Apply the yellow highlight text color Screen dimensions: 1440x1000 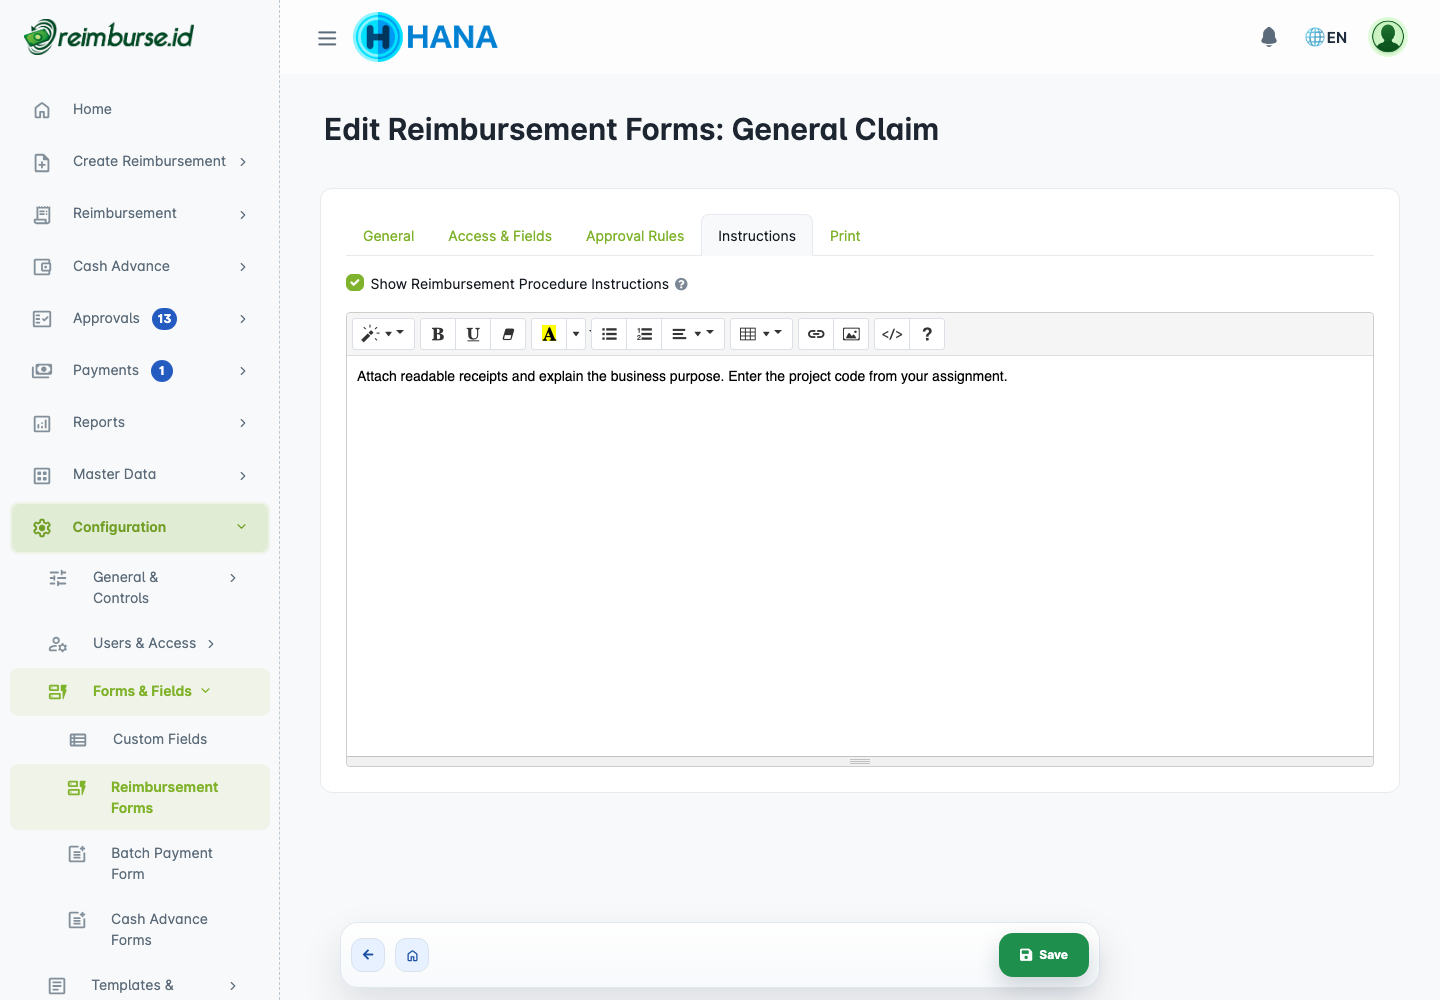coord(549,334)
